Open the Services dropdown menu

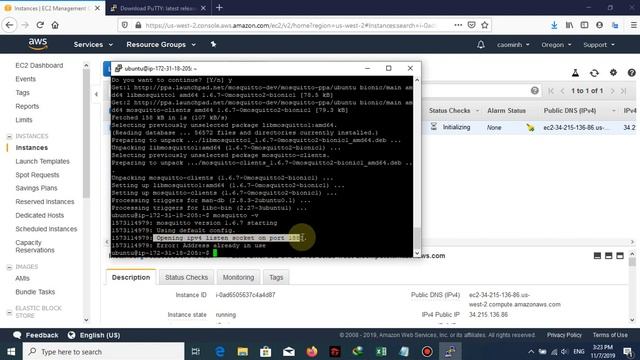point(93,44)
